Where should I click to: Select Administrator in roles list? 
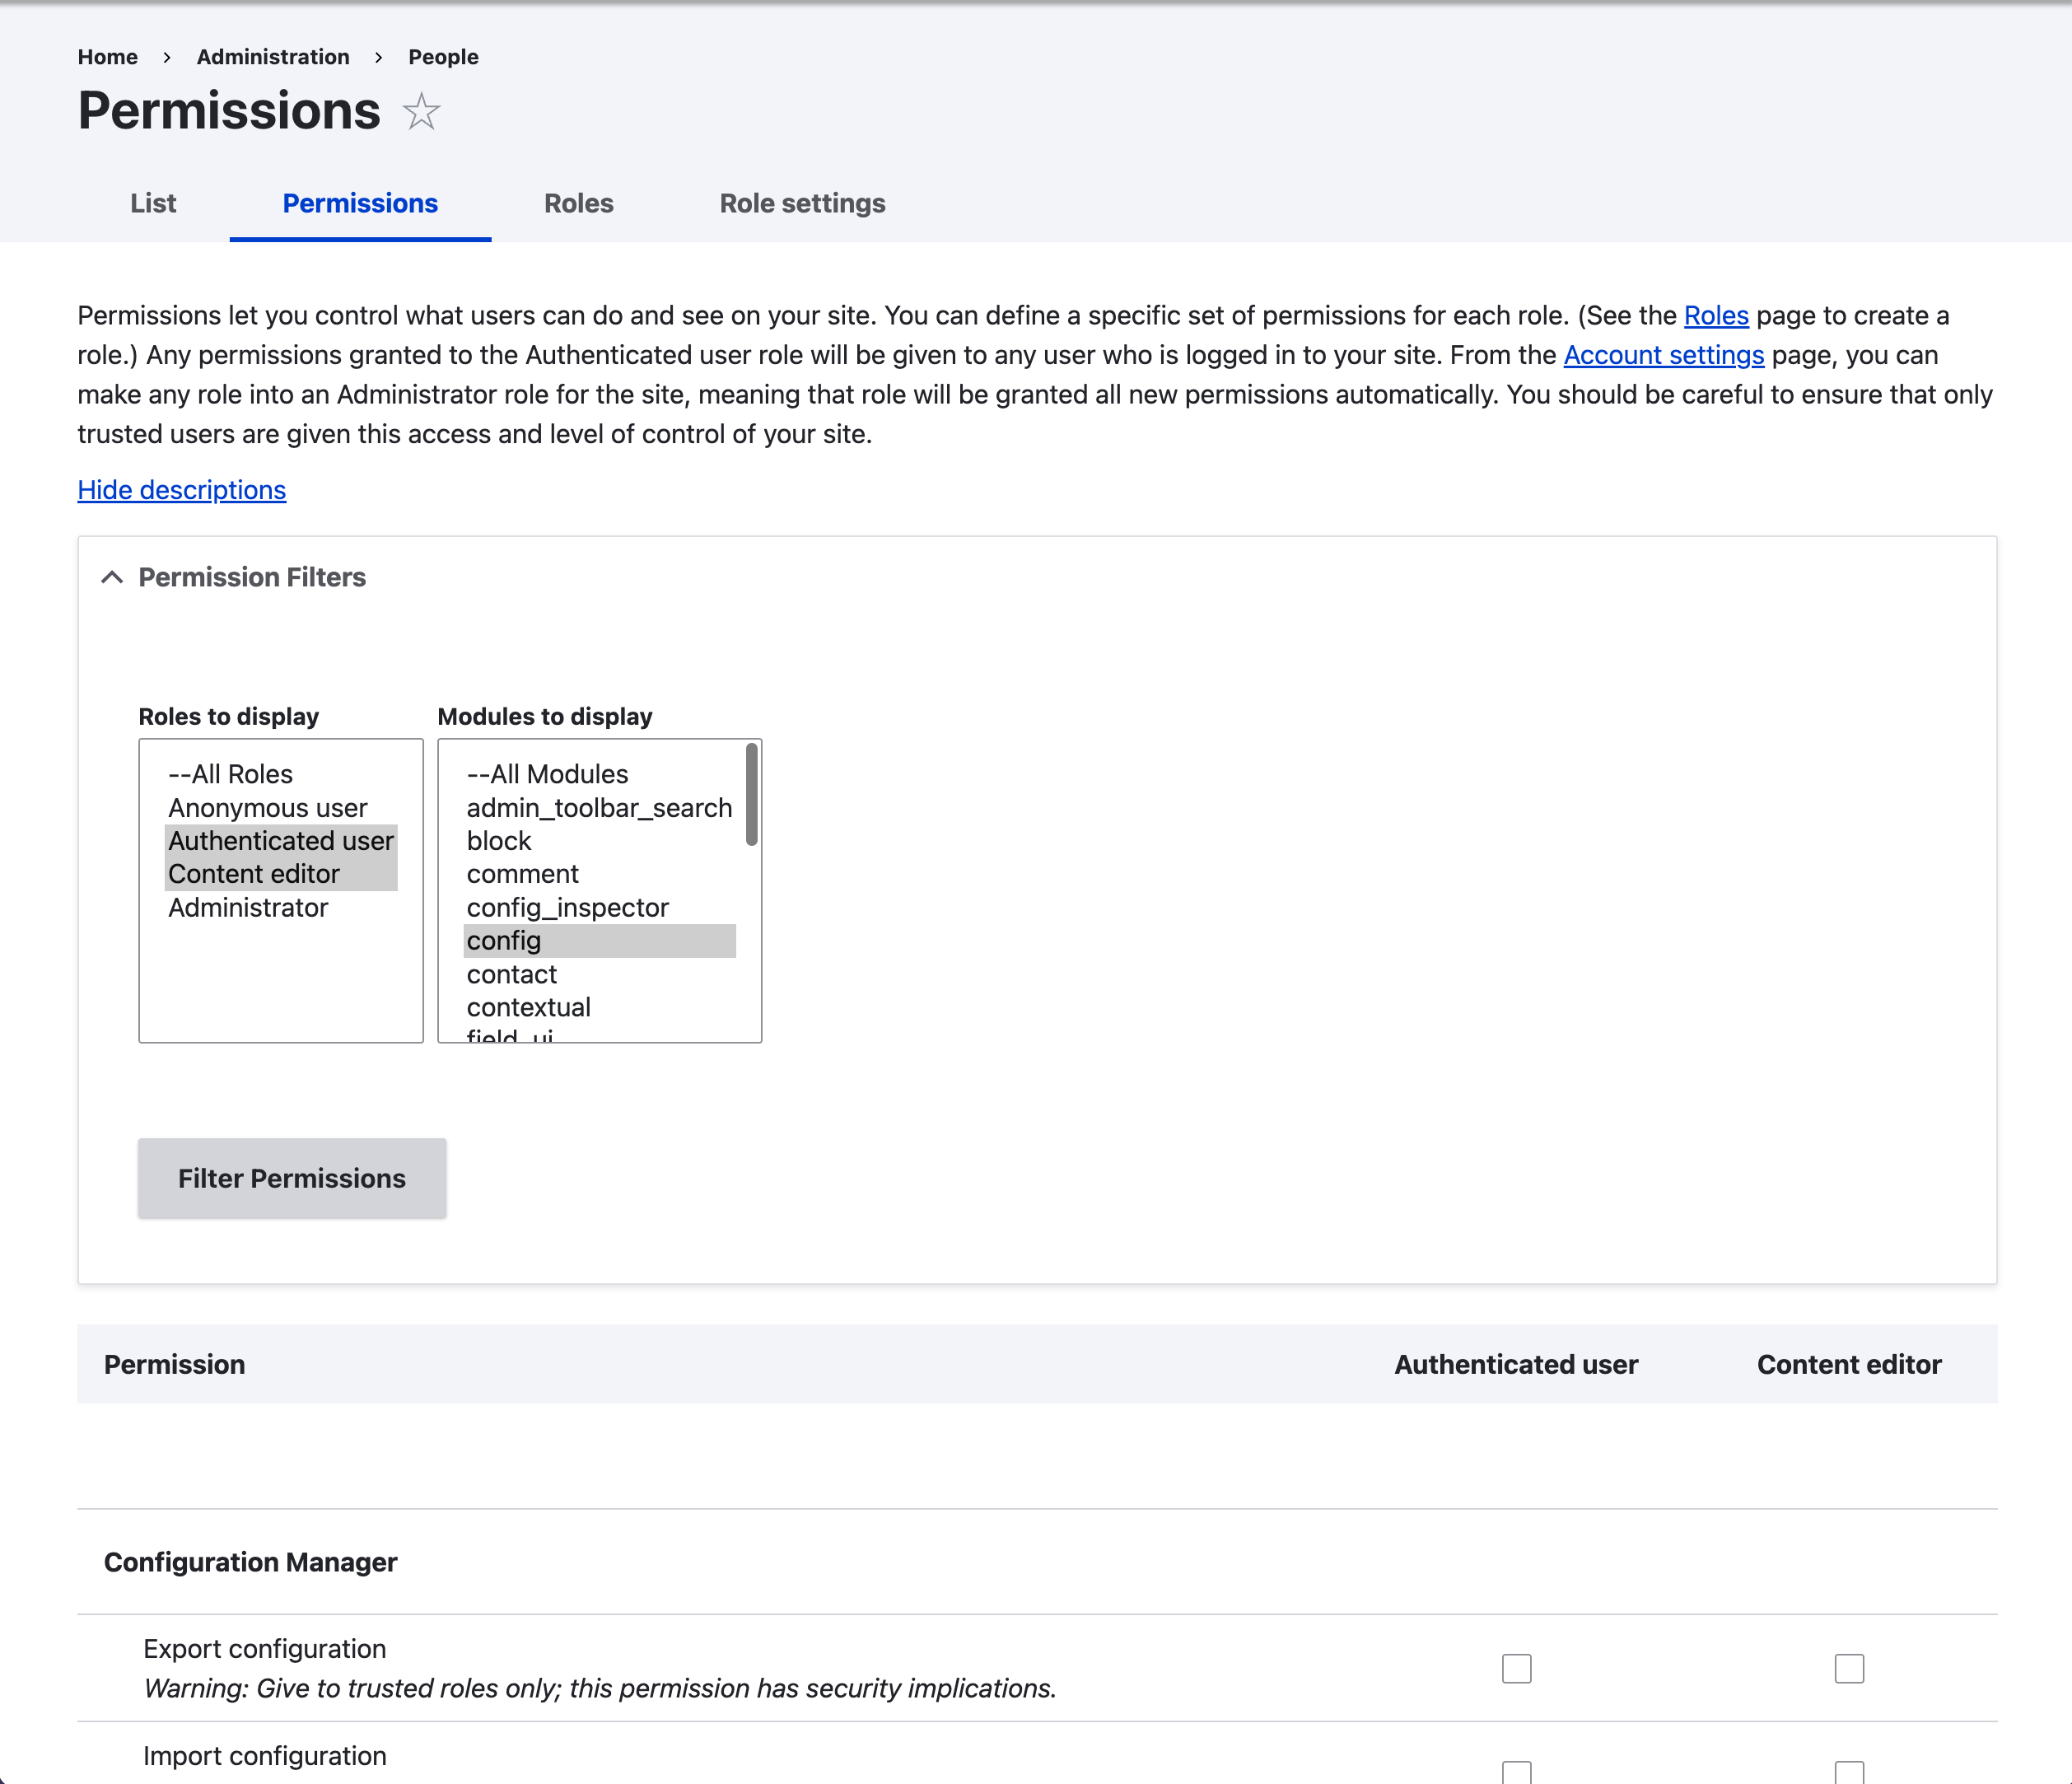tap(248, 908)
